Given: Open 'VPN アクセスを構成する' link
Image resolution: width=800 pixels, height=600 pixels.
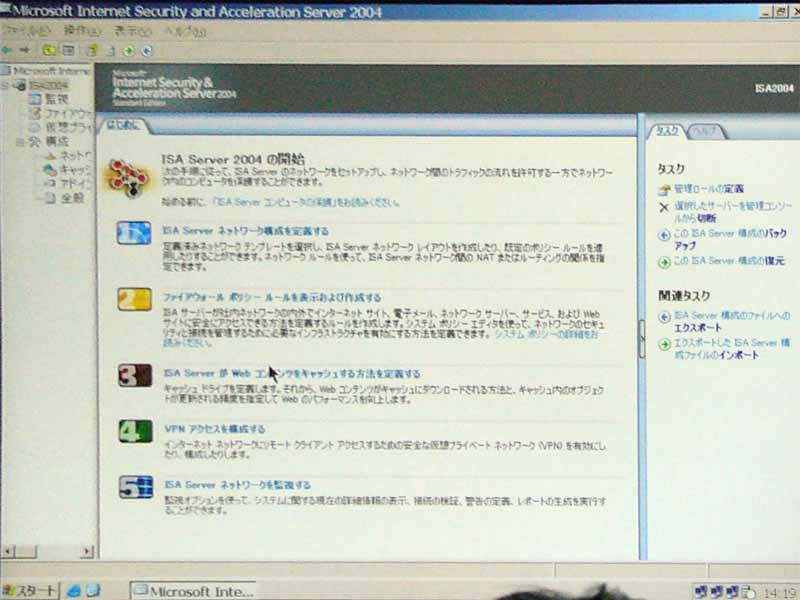Looking at the screenshot, I should pos(215,429).
